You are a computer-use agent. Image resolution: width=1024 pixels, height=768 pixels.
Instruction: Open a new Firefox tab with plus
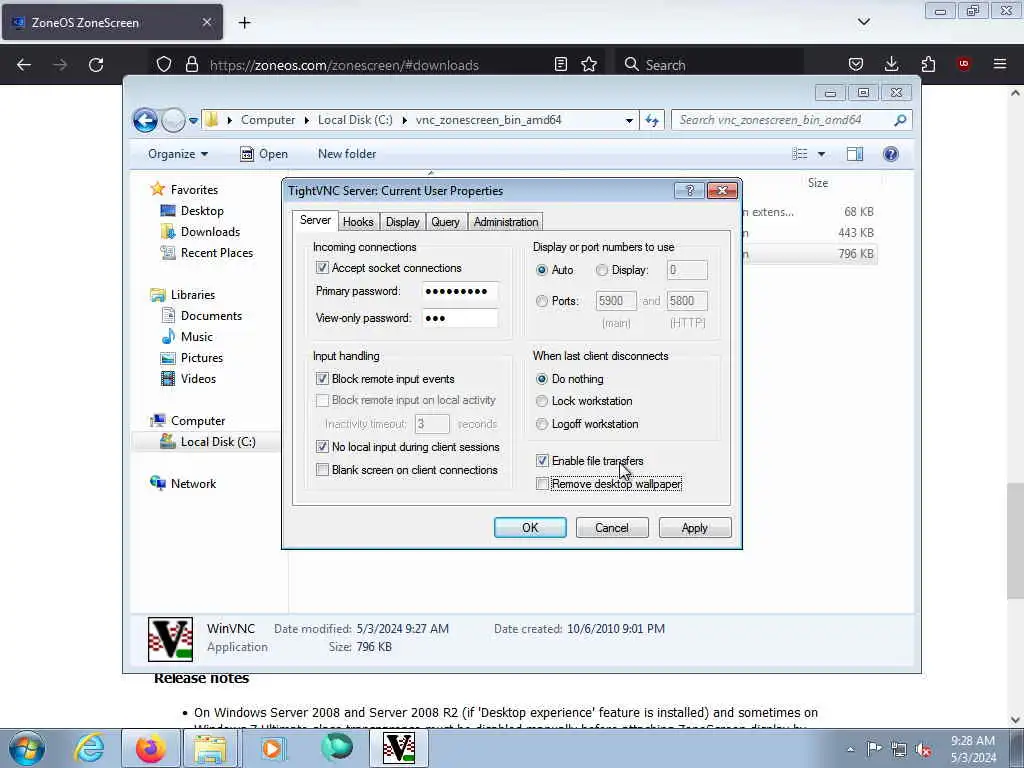click(244, 23)
